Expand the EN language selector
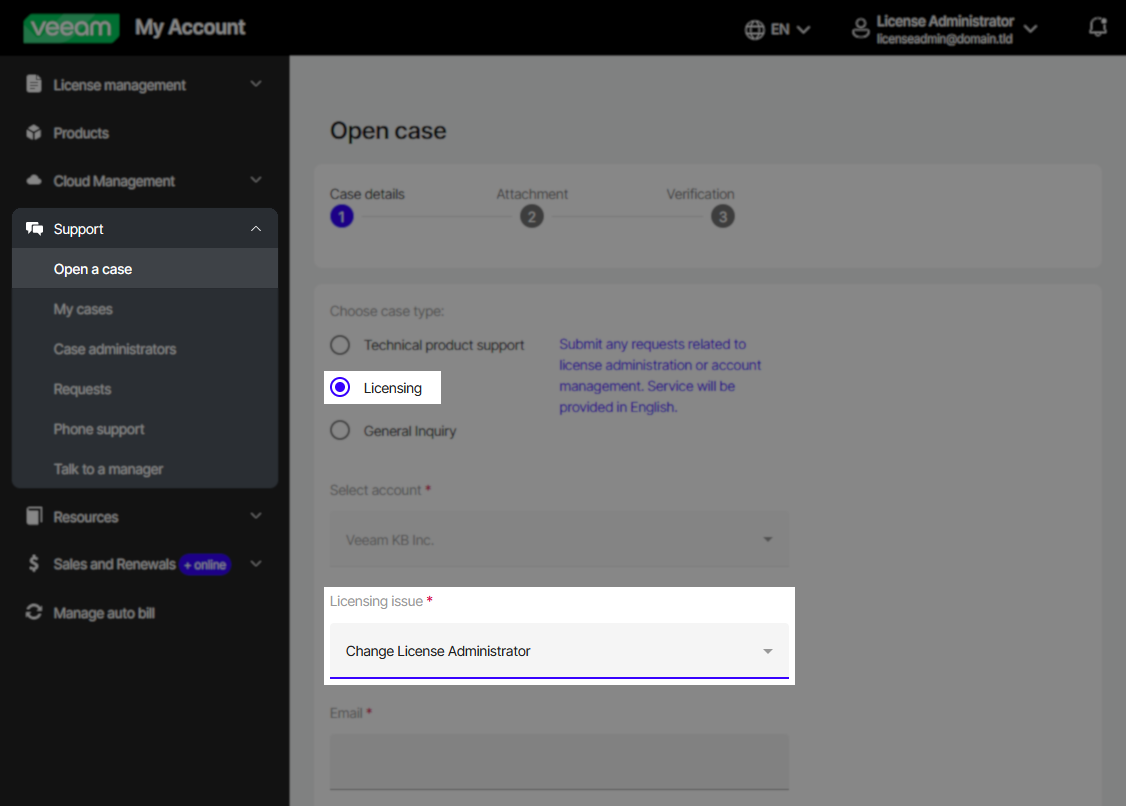The height and width of the screenshot is (806, 1126). pos(778,28)
